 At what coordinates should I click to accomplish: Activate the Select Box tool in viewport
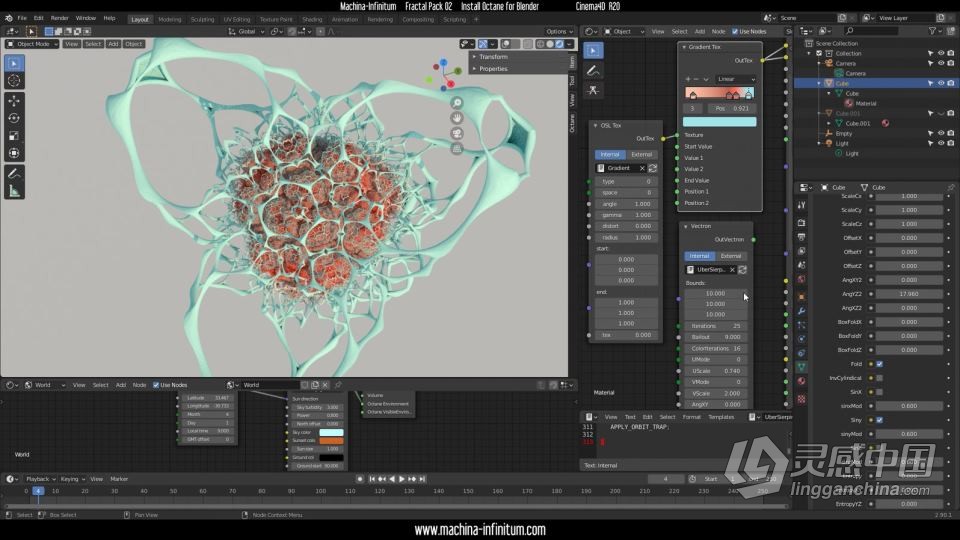[x=14, y=63]
